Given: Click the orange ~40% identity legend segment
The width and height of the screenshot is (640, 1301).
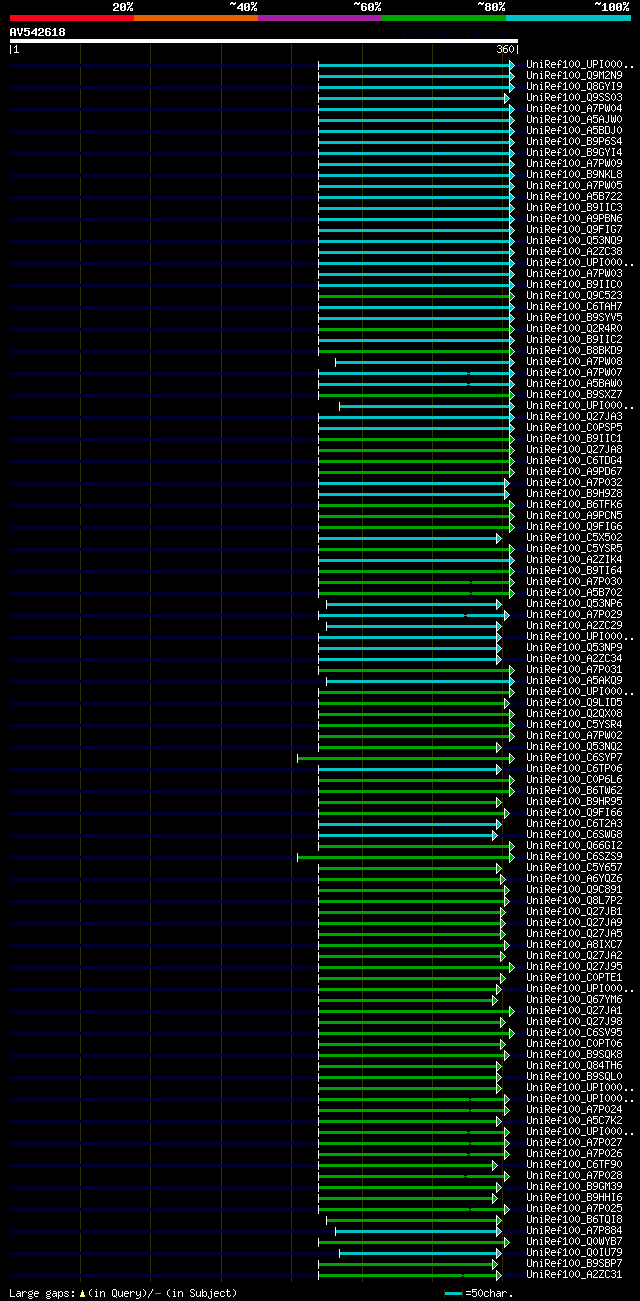Looking at the screenshot, I should (x=195, y=17).
